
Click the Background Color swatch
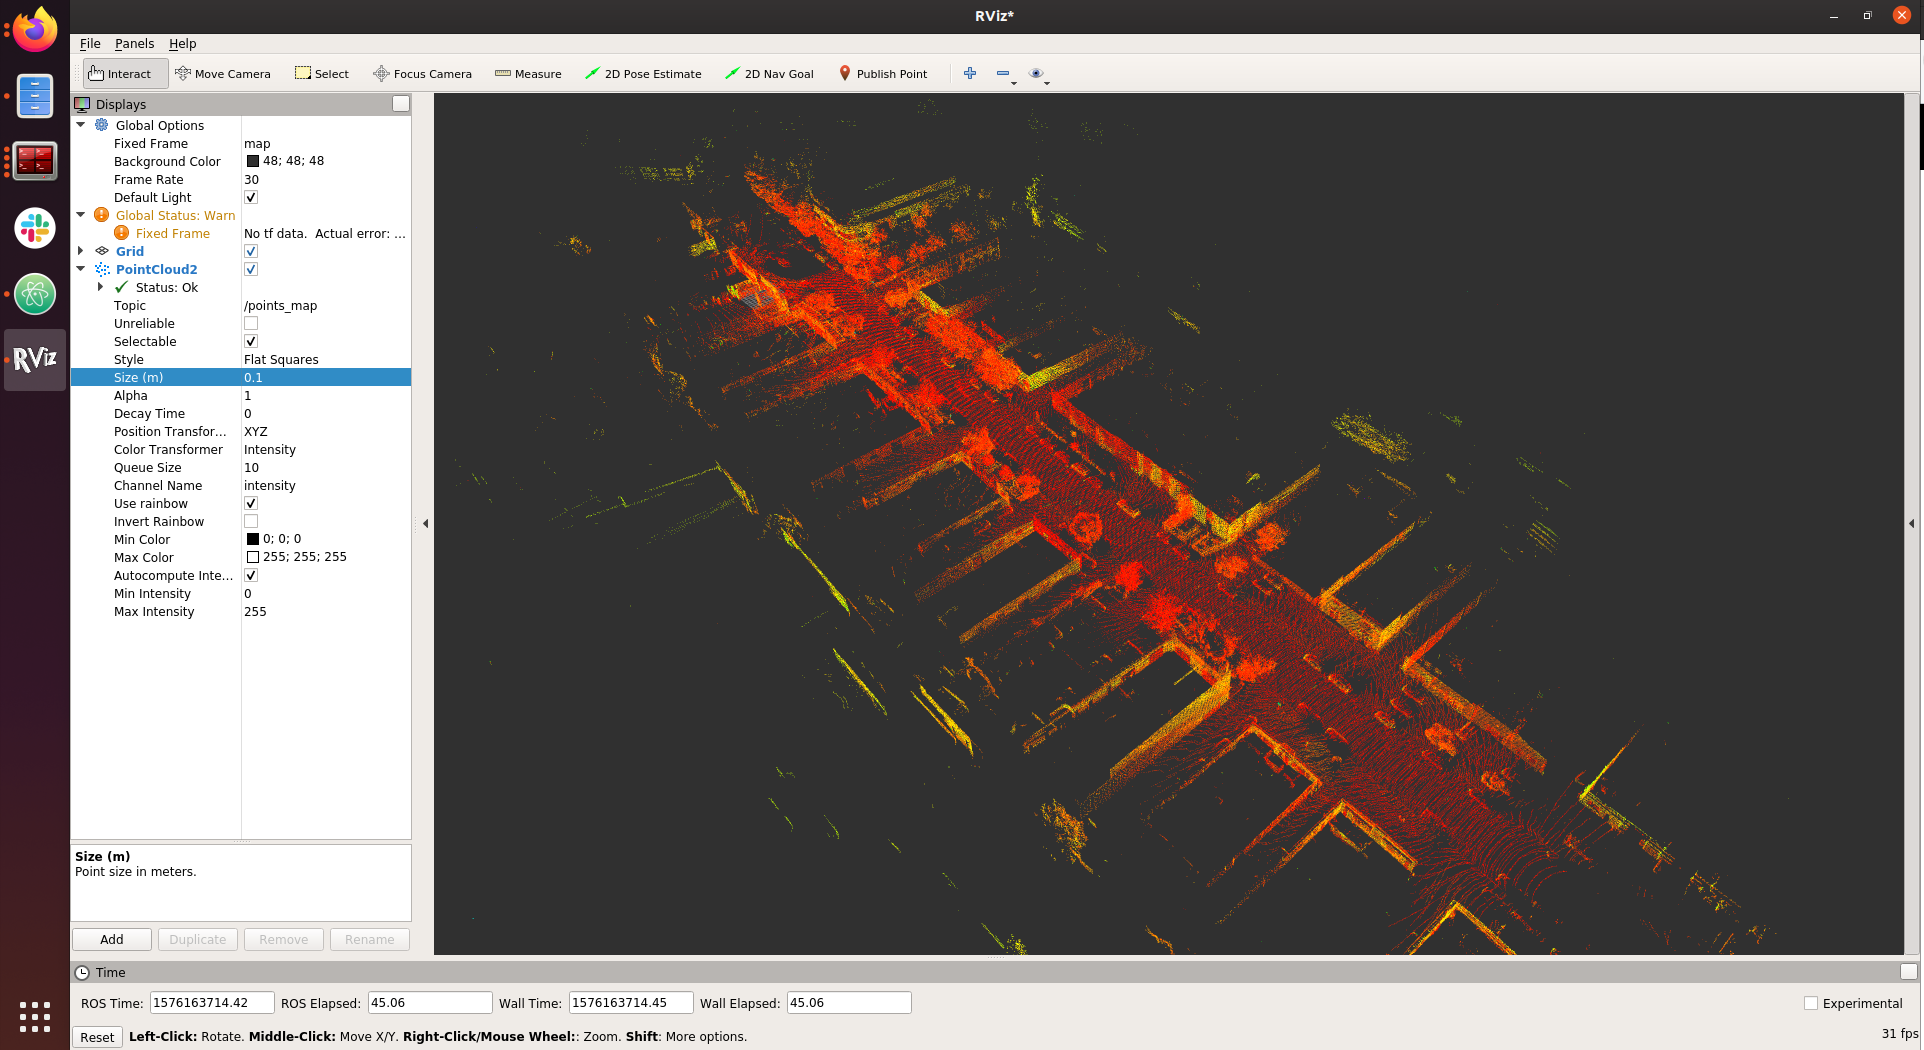coord(253,161)
